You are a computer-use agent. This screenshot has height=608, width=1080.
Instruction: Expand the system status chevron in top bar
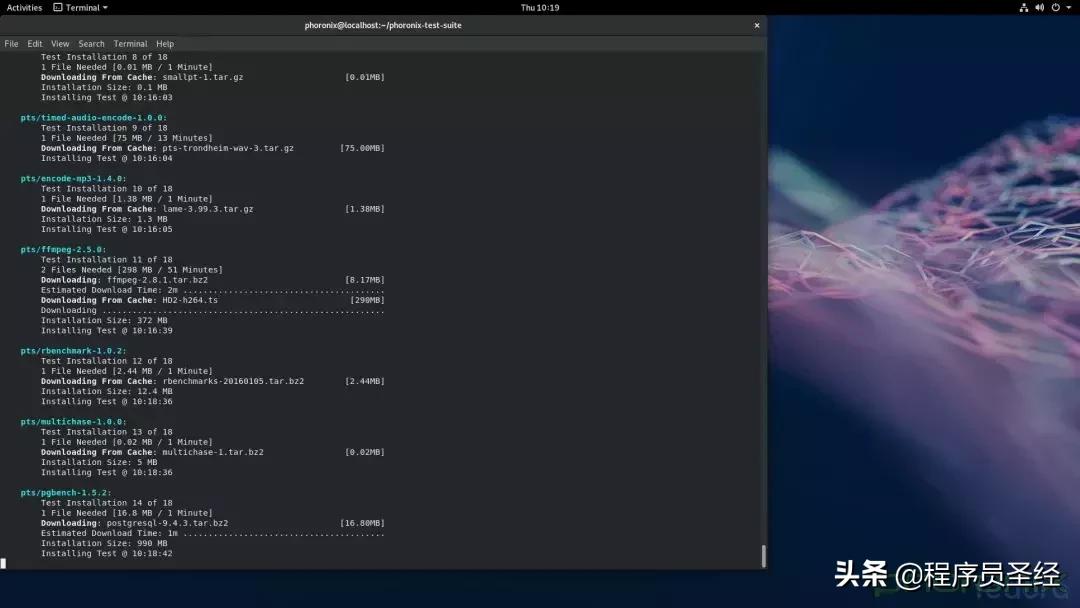click(1069, 7)
